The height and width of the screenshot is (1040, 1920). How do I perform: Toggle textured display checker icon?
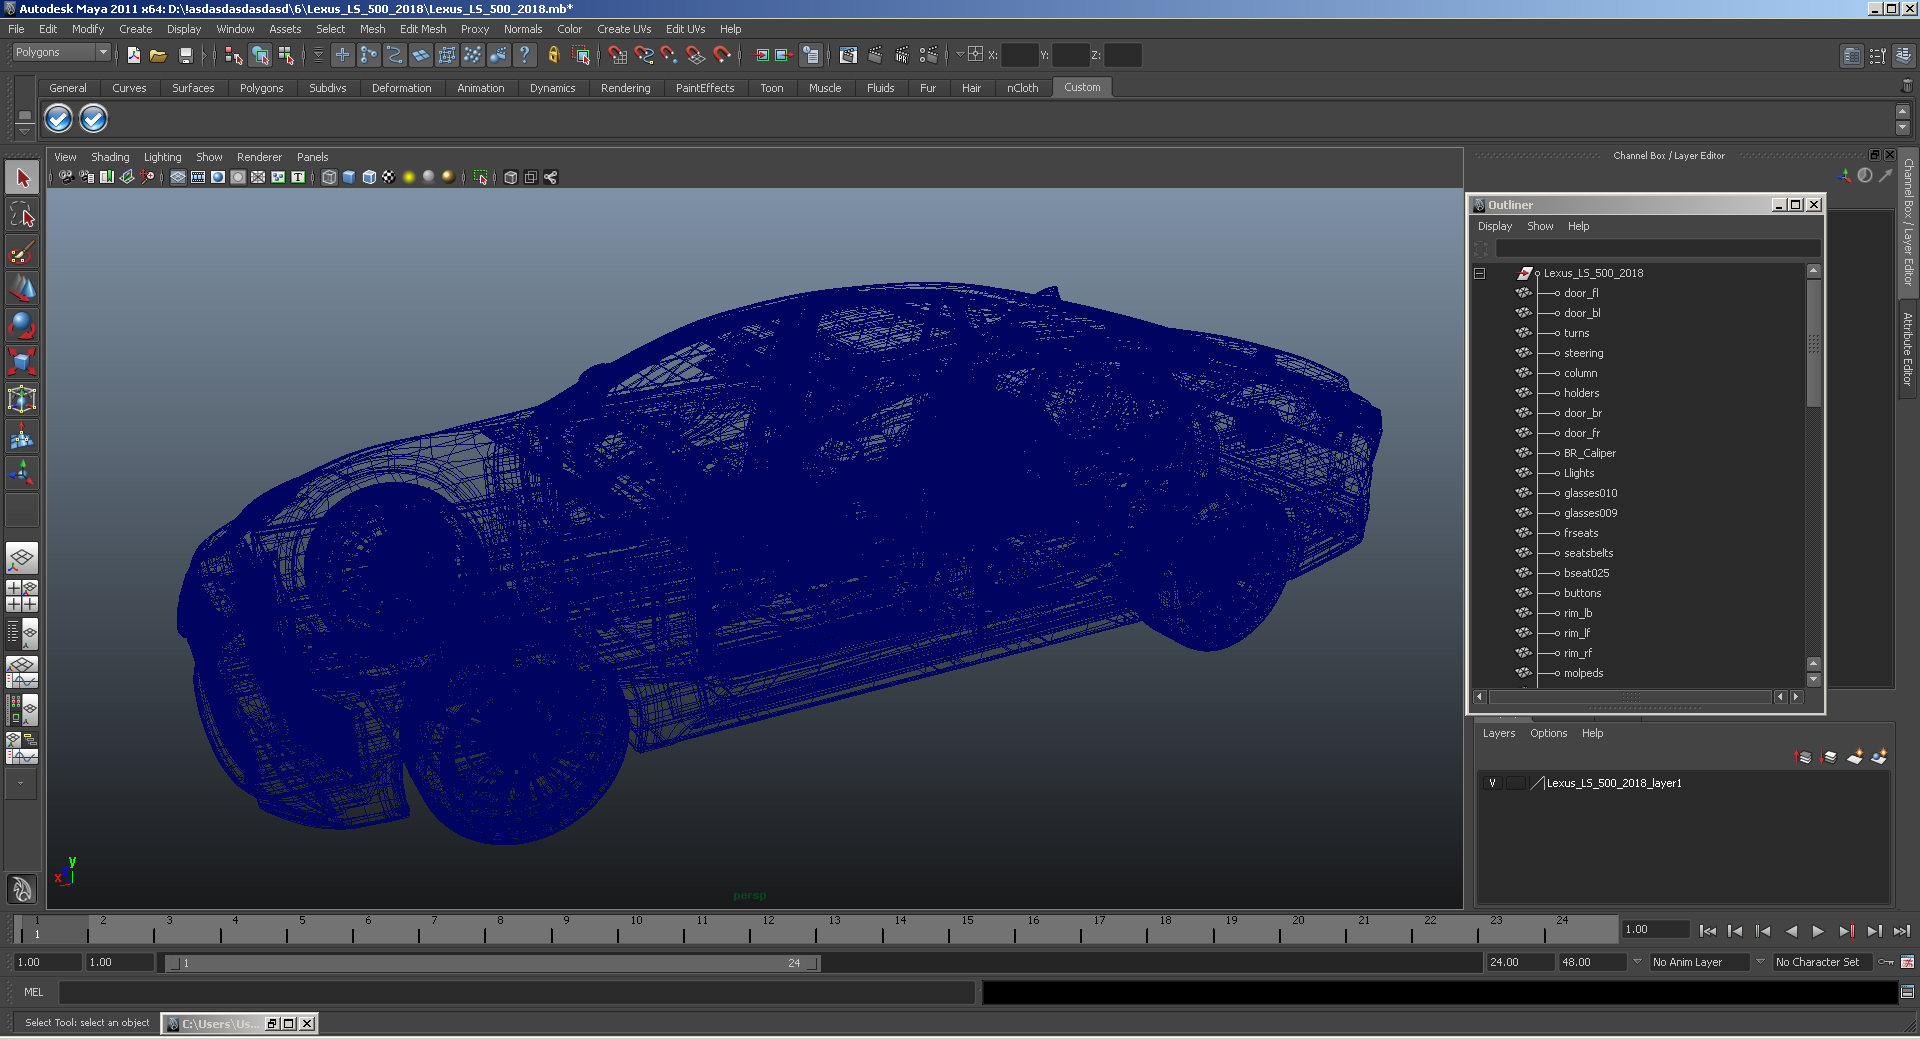click(388, 177)
